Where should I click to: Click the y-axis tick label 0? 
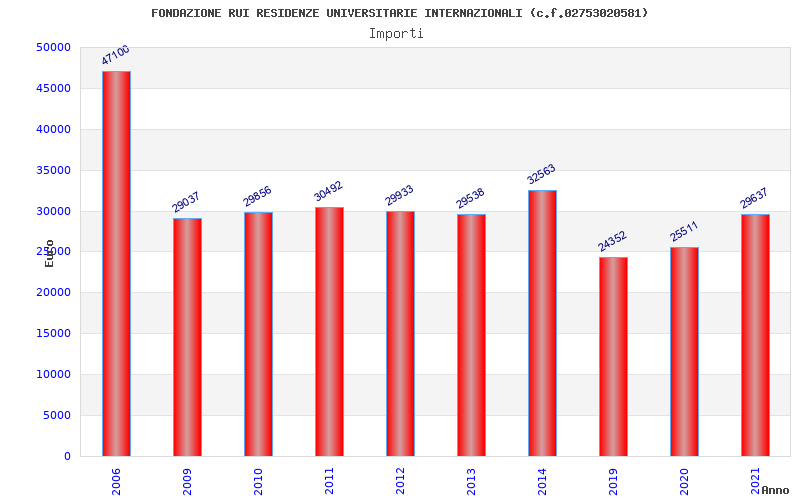point(67,457)
